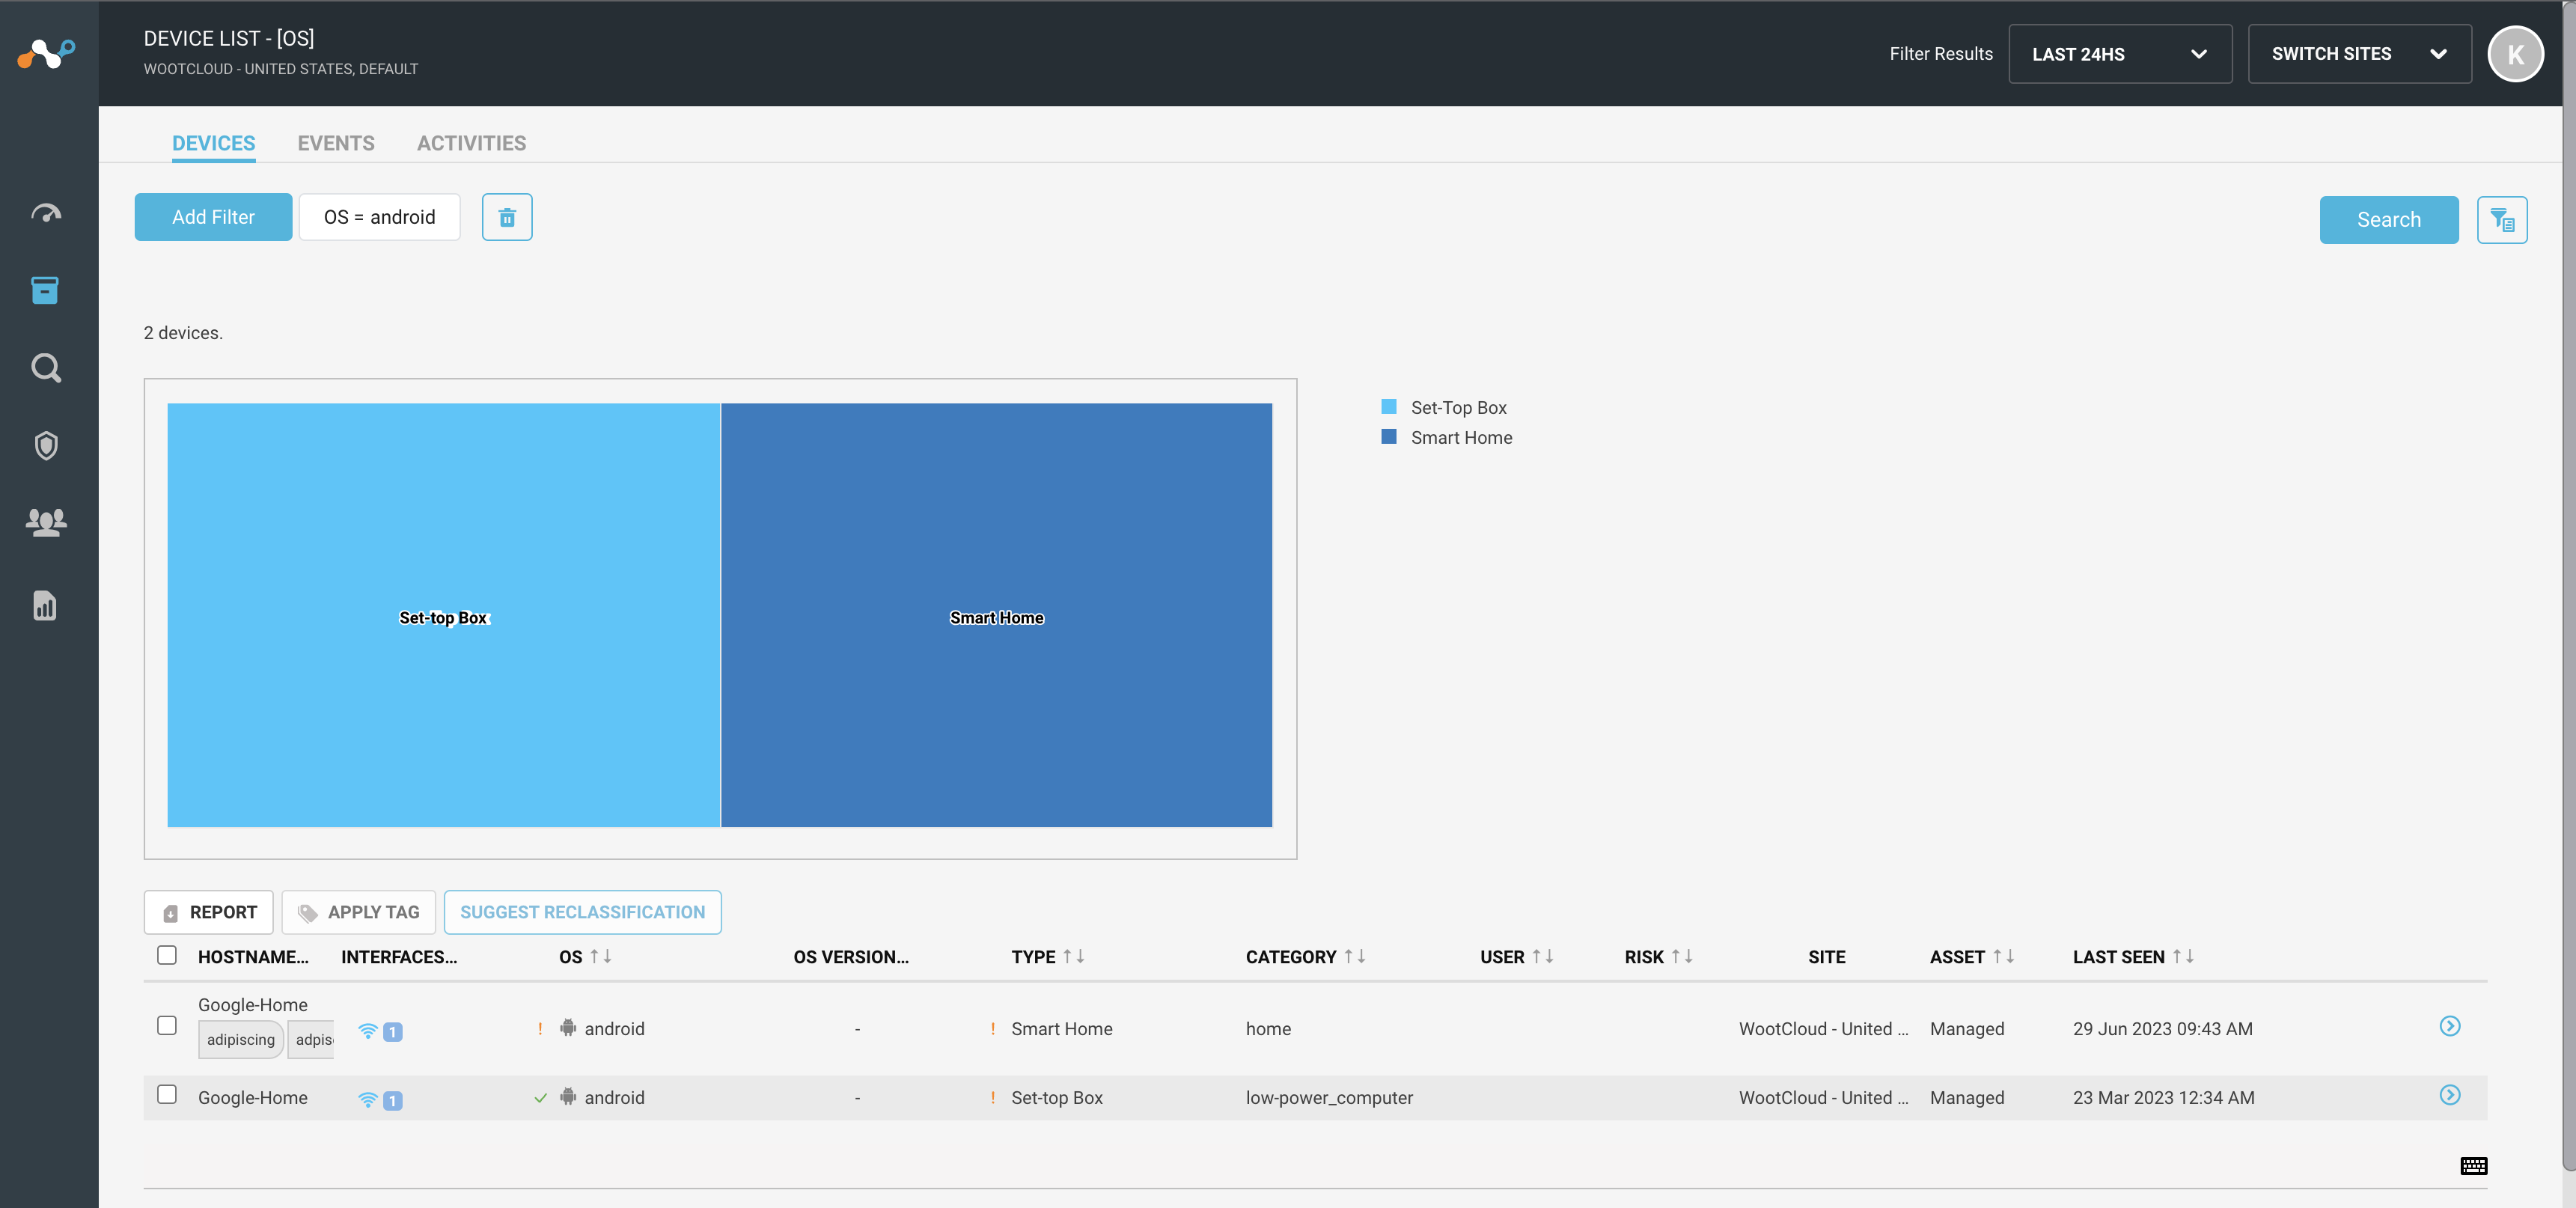Viewport: 2576px width, 1208px height.
Task: Switch to the ACTIVITIES tab
Action: 471,143
